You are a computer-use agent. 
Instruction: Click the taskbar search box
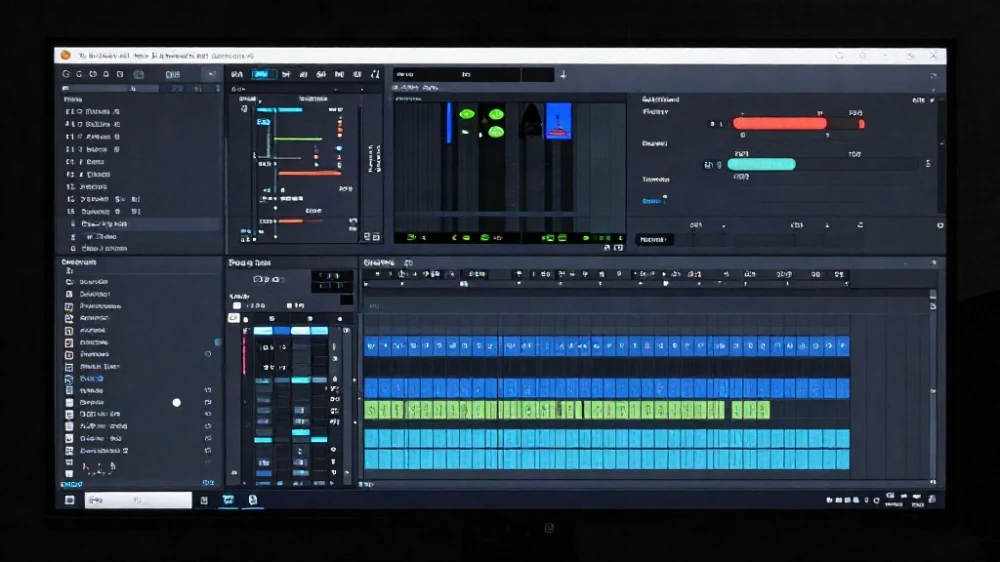tap(138, 500)
